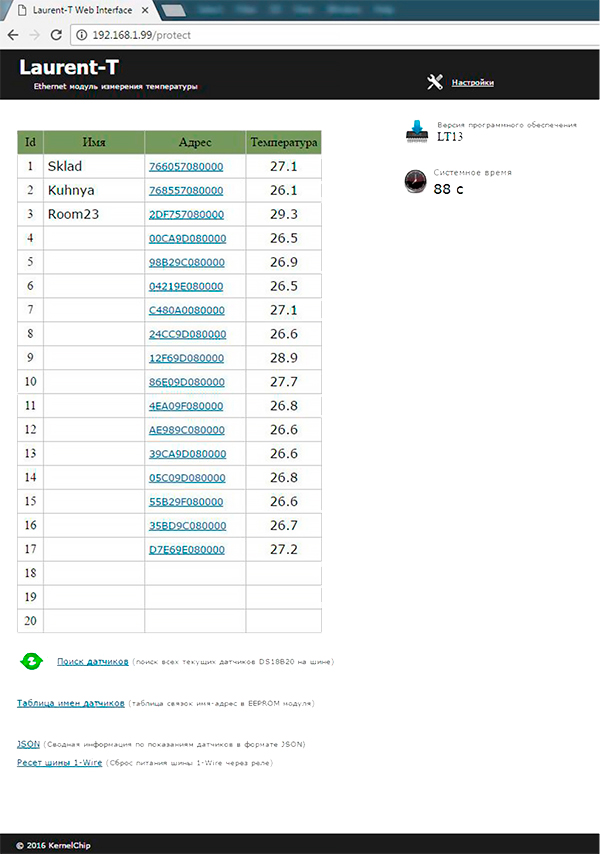Screen dimensions: 600x854
Task: Click the Поиск датчиков link
Action: pos(92,661)
